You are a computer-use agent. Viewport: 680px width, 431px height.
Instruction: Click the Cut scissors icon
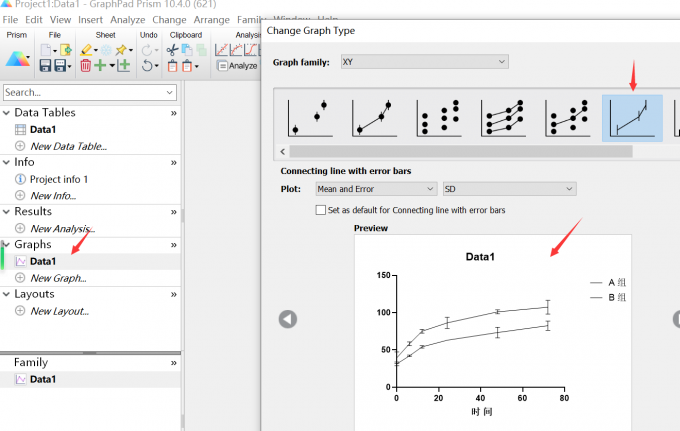[173, 49]
